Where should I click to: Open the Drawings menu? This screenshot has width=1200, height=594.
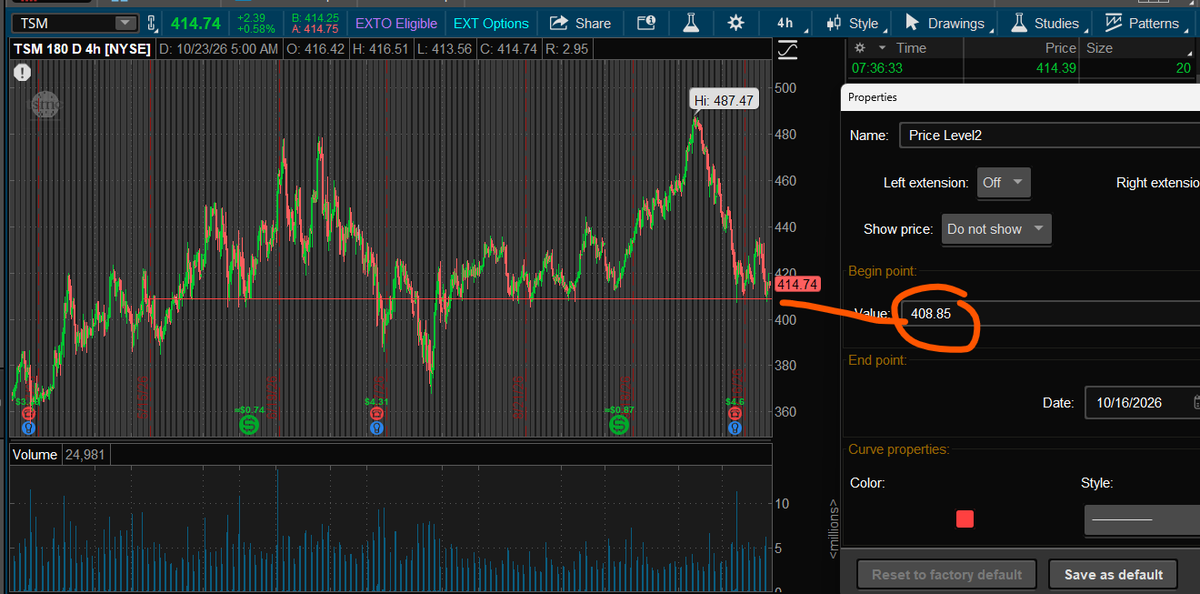(x=946, y=23)
